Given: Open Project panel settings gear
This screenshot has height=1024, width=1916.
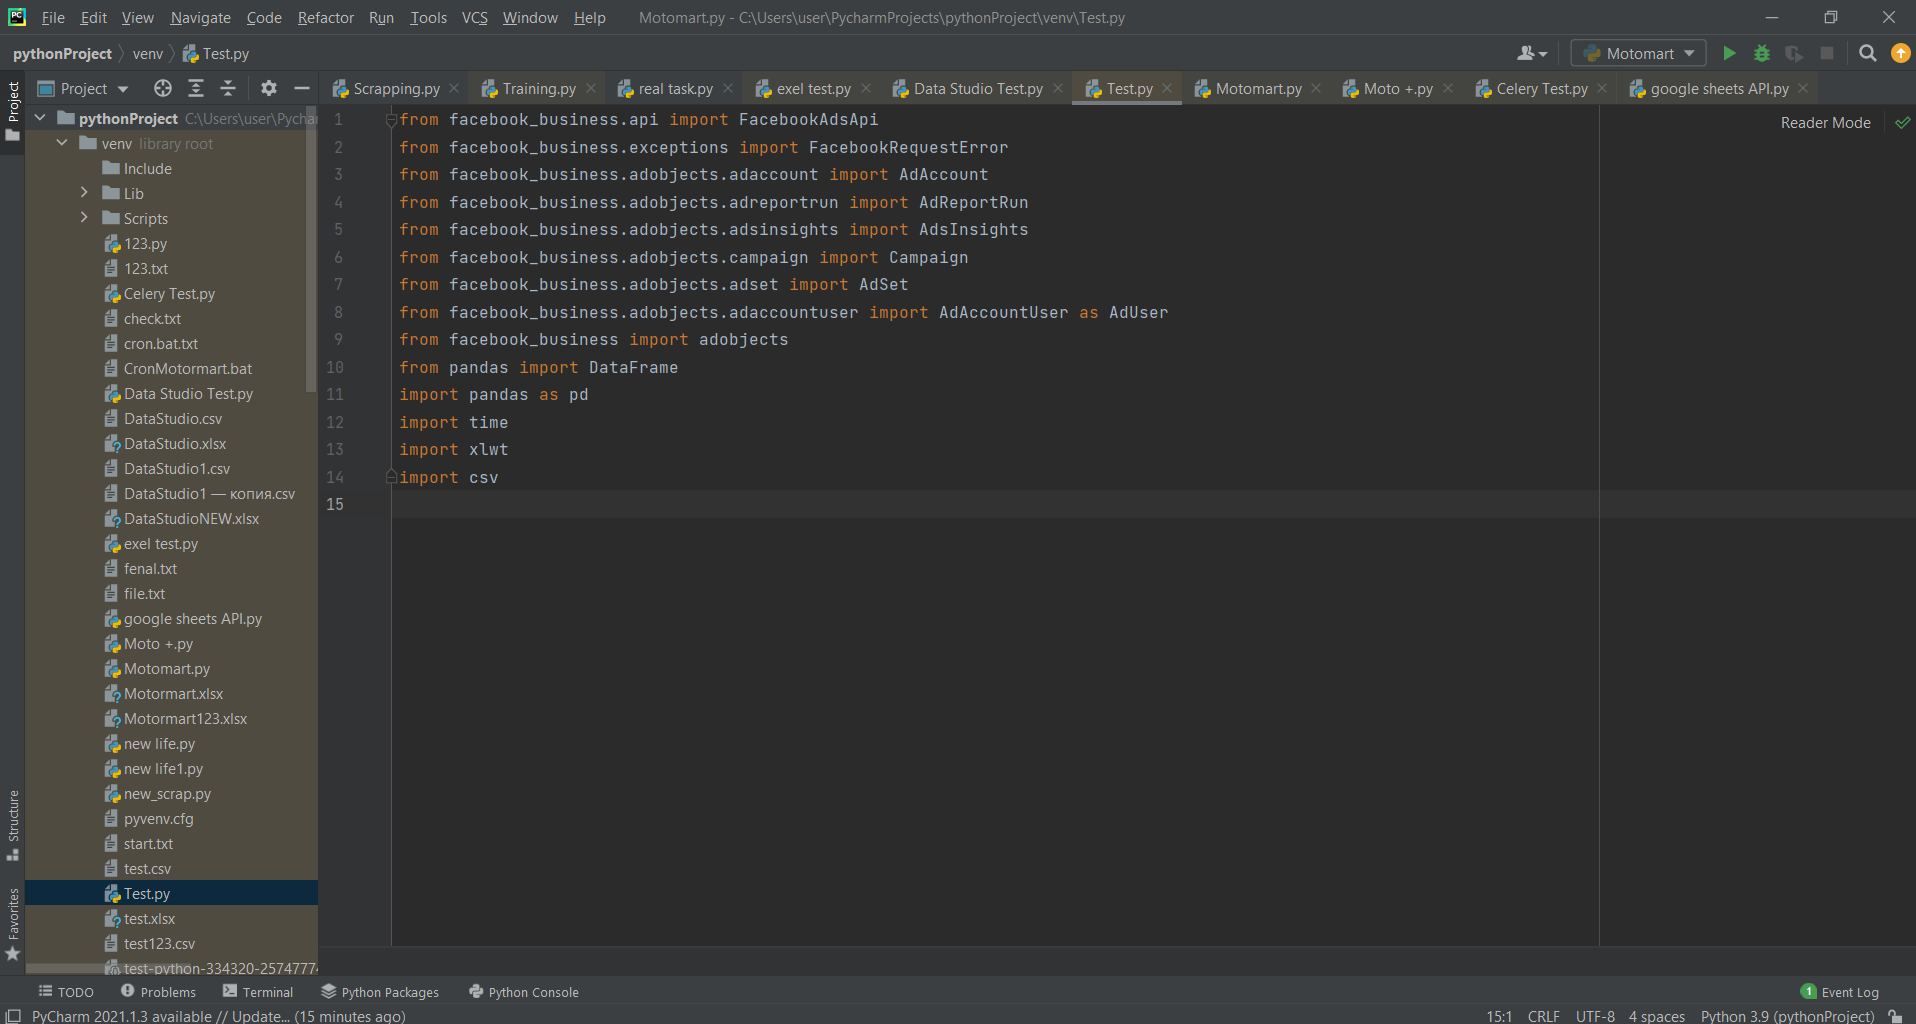Looking at the screenshot, I should click(x=269, y=89).
